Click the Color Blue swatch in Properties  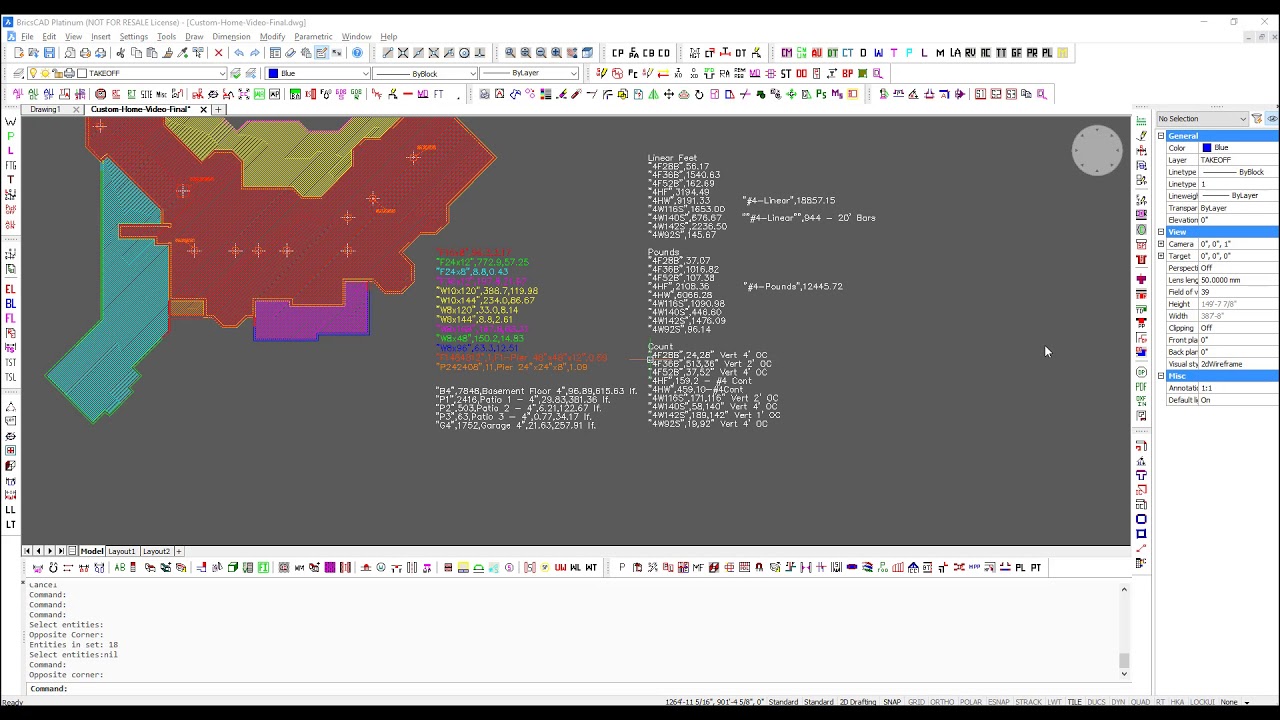(1207, 148)
